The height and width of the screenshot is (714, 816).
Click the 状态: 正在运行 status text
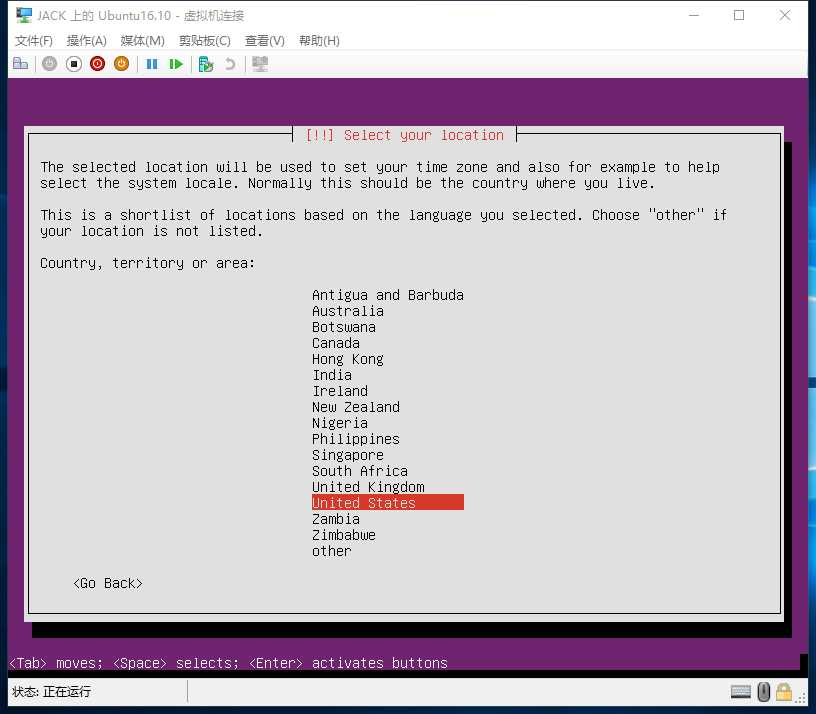click(52, 692)
